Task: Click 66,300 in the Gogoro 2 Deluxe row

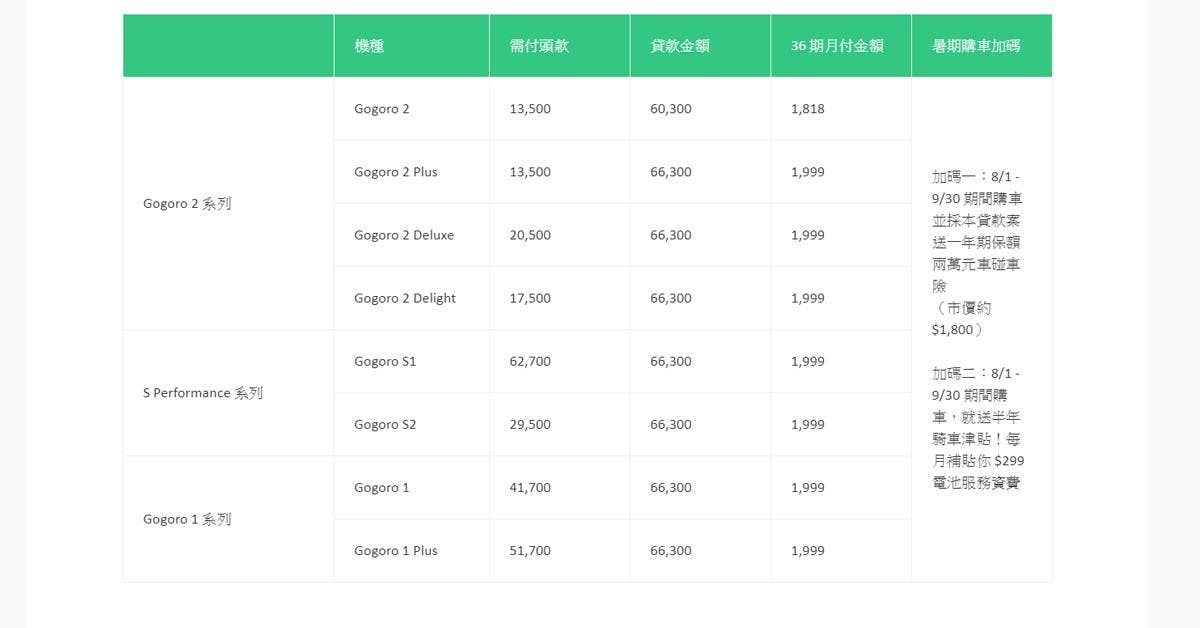Action: 671,235
